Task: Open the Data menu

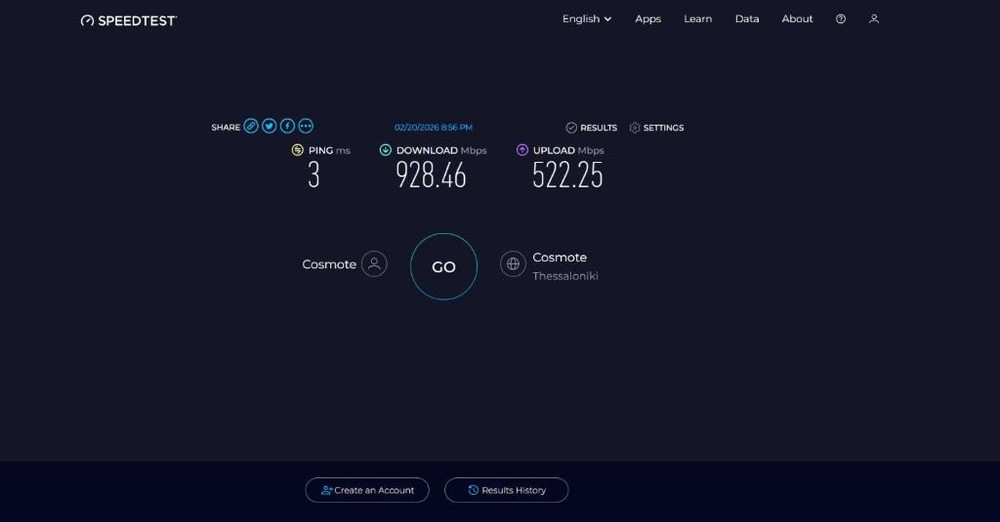Action: 747,19
